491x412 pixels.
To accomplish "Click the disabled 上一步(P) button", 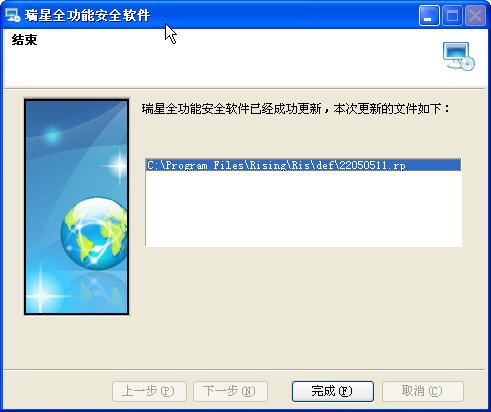I will (149, 391).
